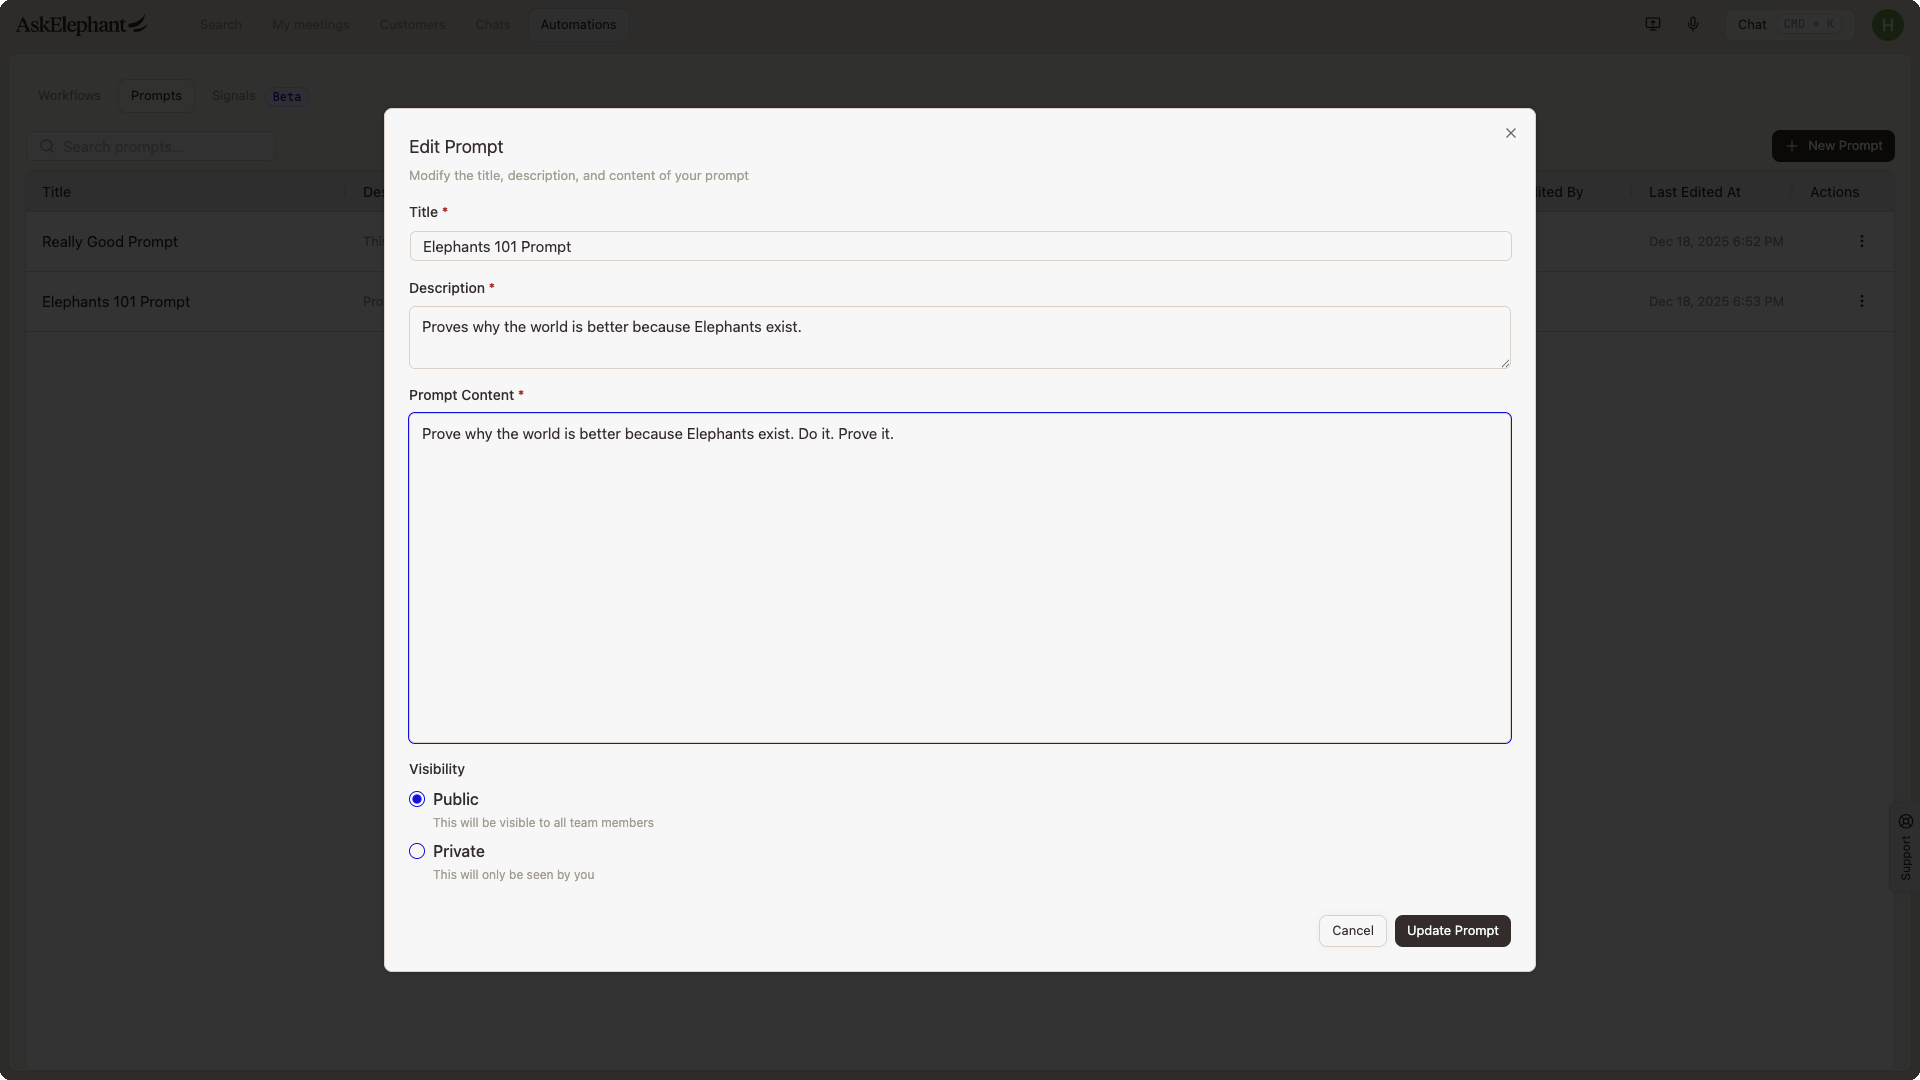Click the Dec 18, 2025 6:53 PM cell
Viewport: 1920px width, 1080px height.
(x=1716, y=301)
